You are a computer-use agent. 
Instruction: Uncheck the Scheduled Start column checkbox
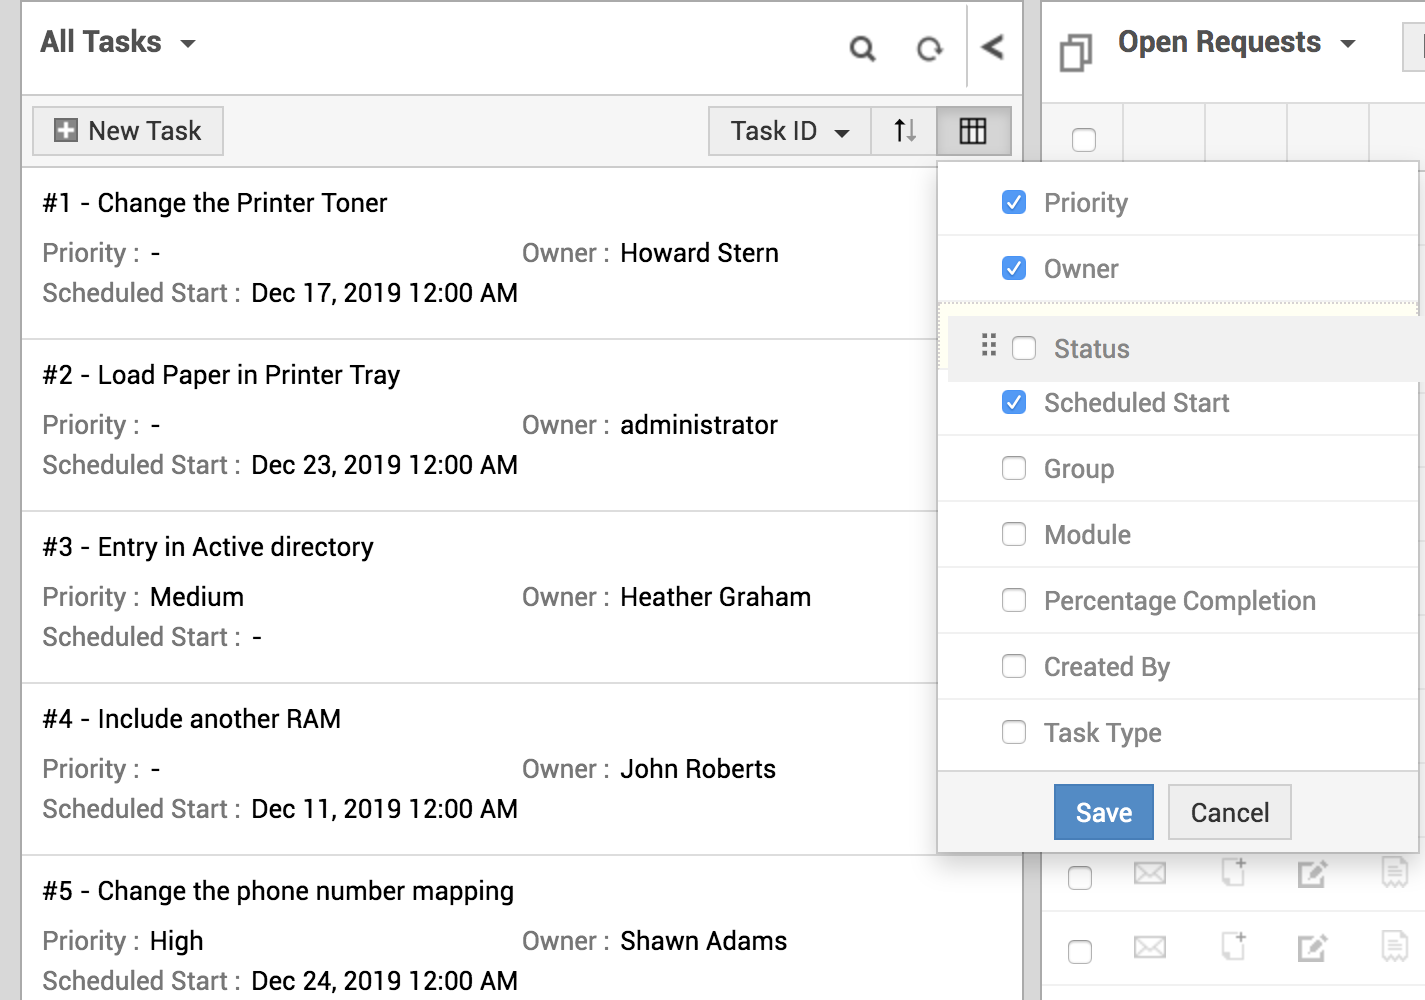(x=1014, y=402)
